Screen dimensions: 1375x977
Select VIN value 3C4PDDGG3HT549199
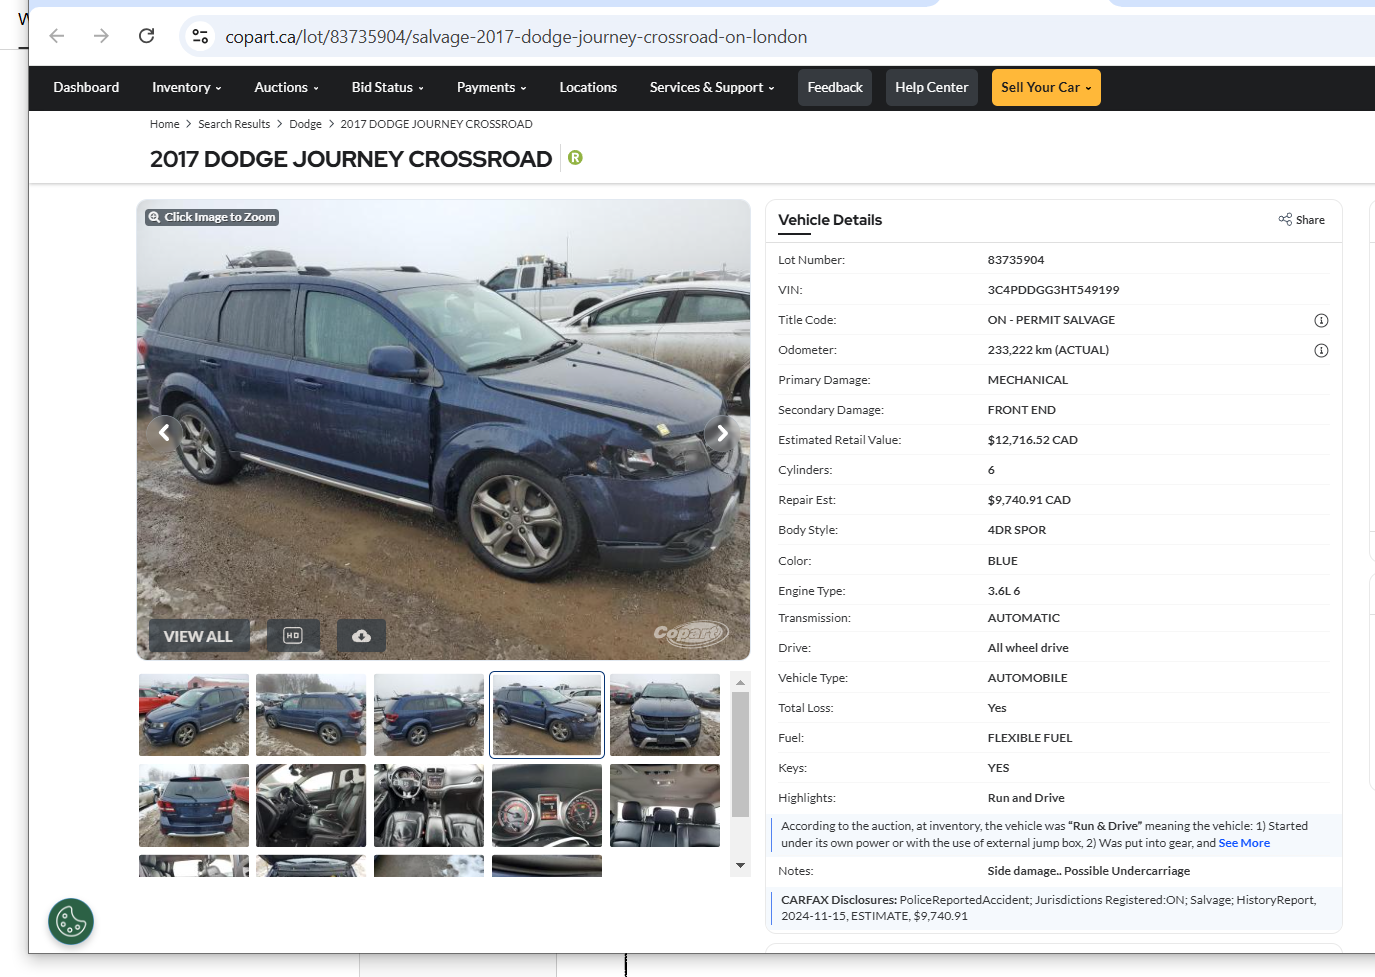click(1053, 290)
